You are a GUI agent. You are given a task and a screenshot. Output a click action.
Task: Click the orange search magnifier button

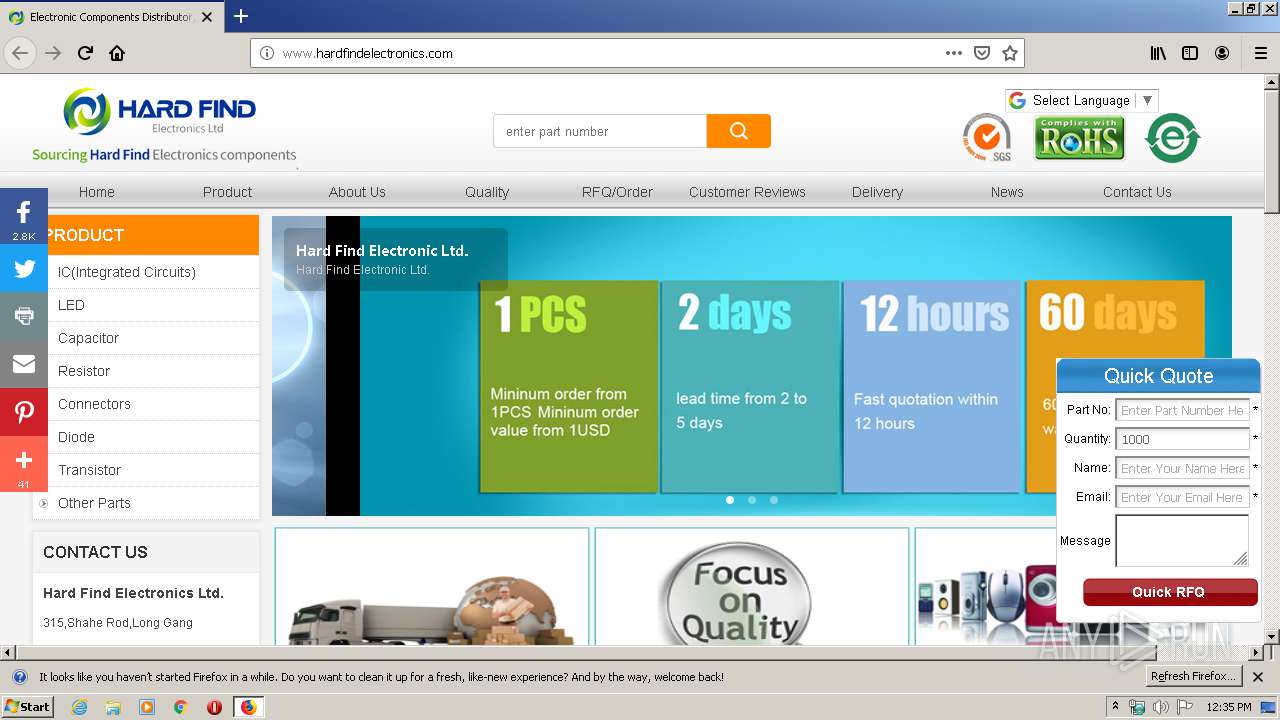[738, 131]
